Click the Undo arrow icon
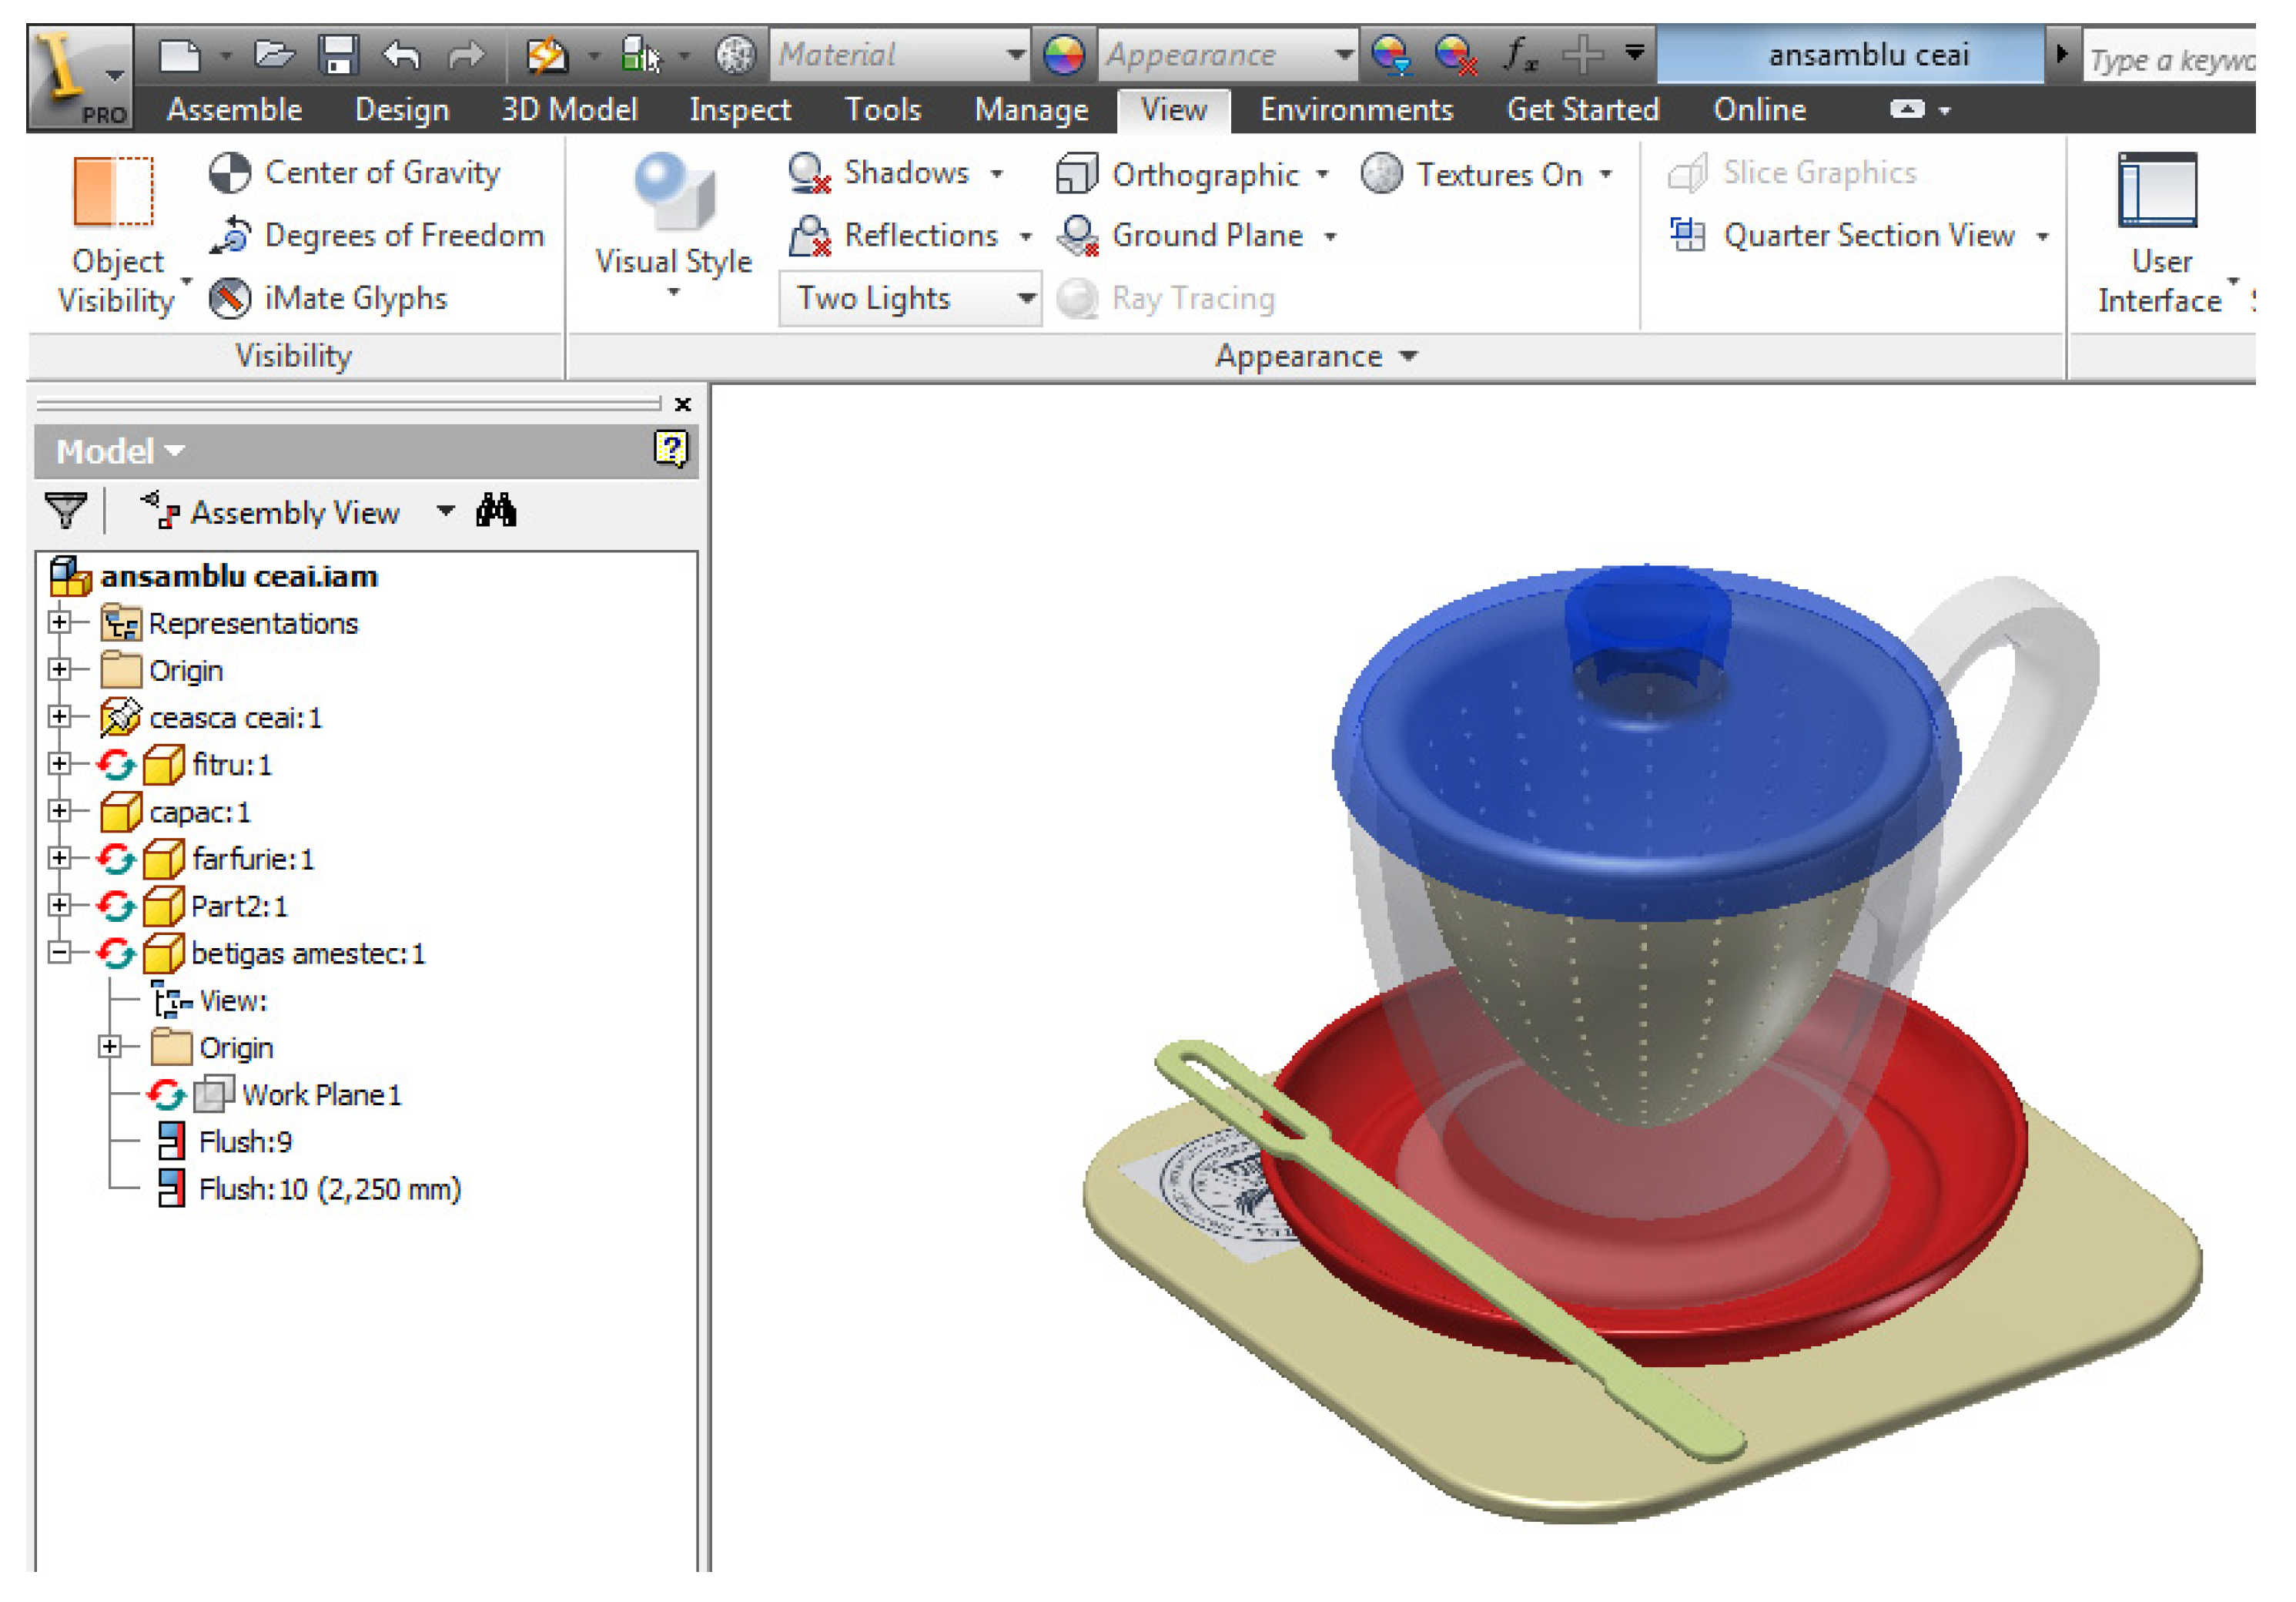The height and width of the screenshot is (1602, 2296). [x=401, y=55]
